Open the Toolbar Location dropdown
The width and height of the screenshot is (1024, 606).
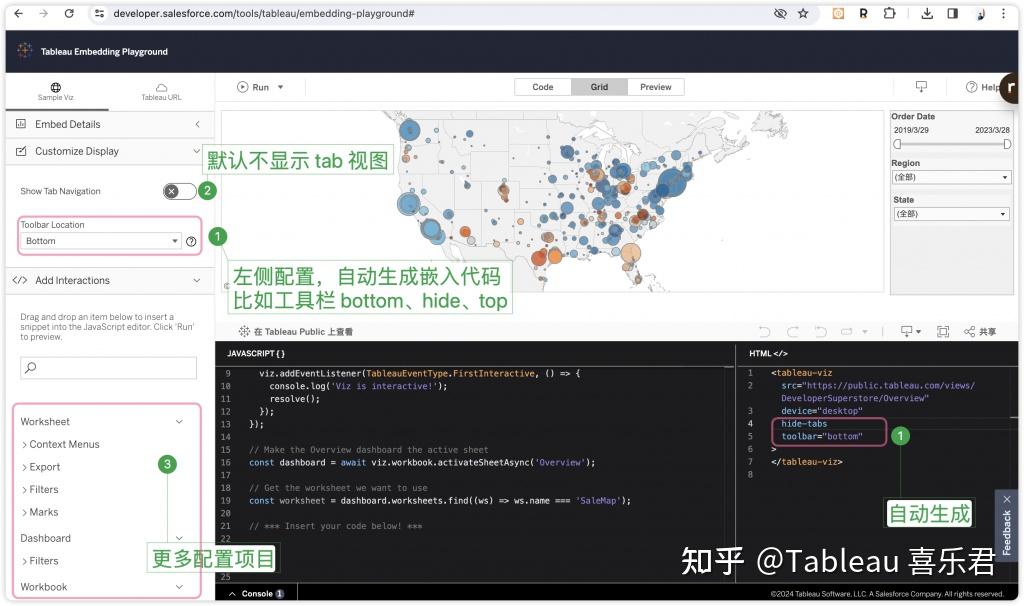pyautogui.click(x=100, y=240)
